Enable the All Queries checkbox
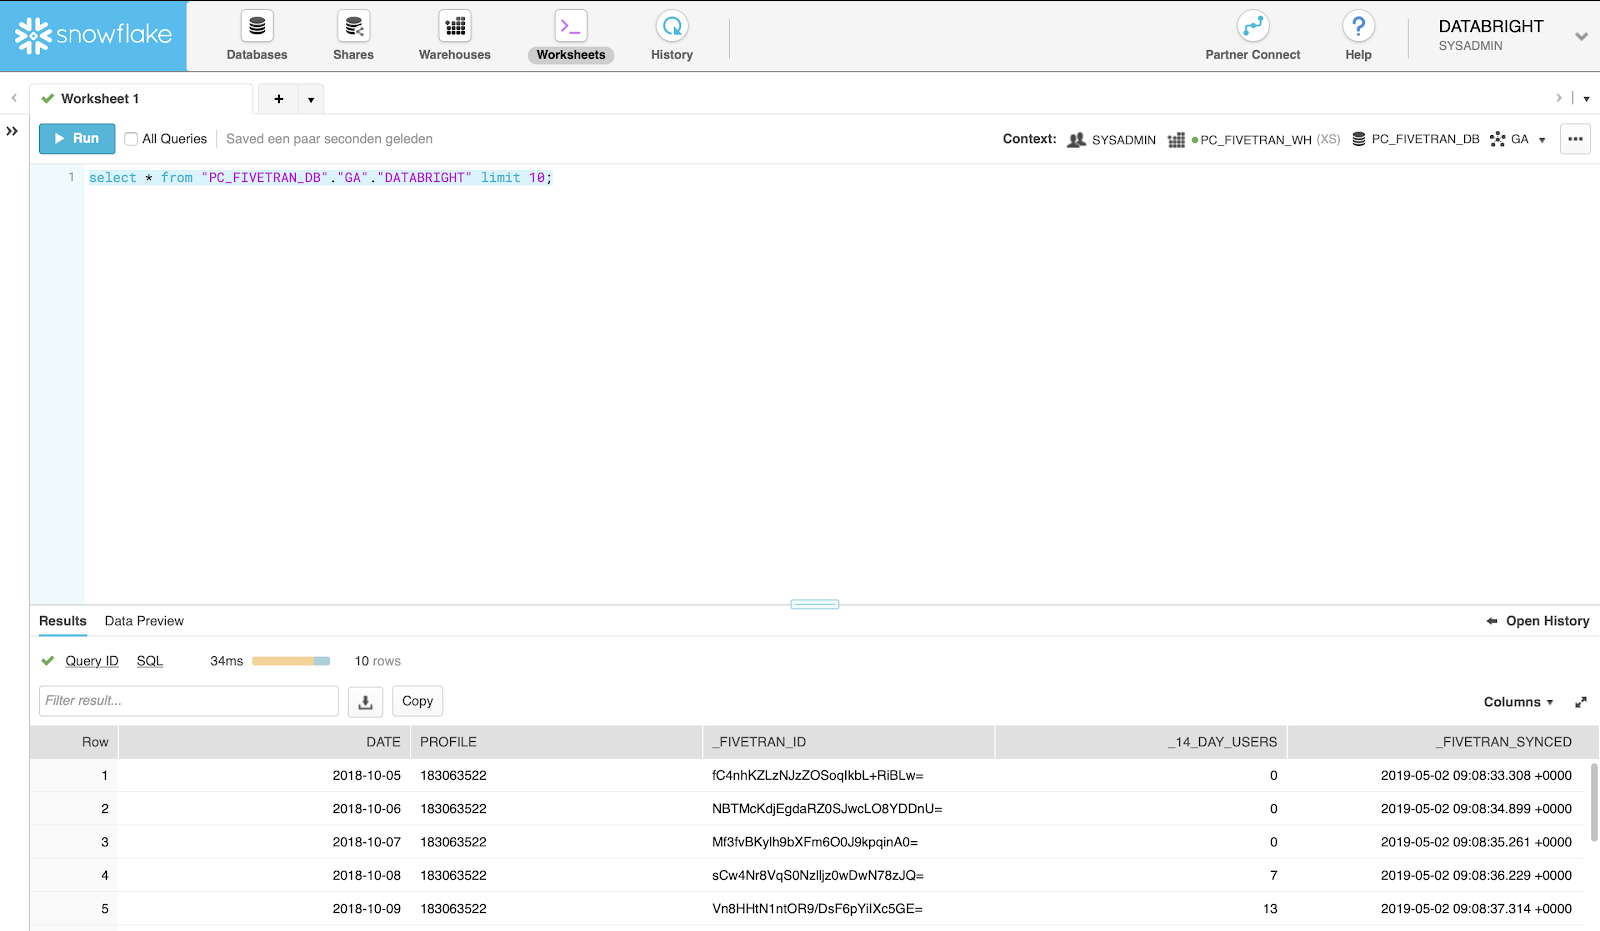The image size is (1600, 931). pyautogui.click(x=131, y=139)
